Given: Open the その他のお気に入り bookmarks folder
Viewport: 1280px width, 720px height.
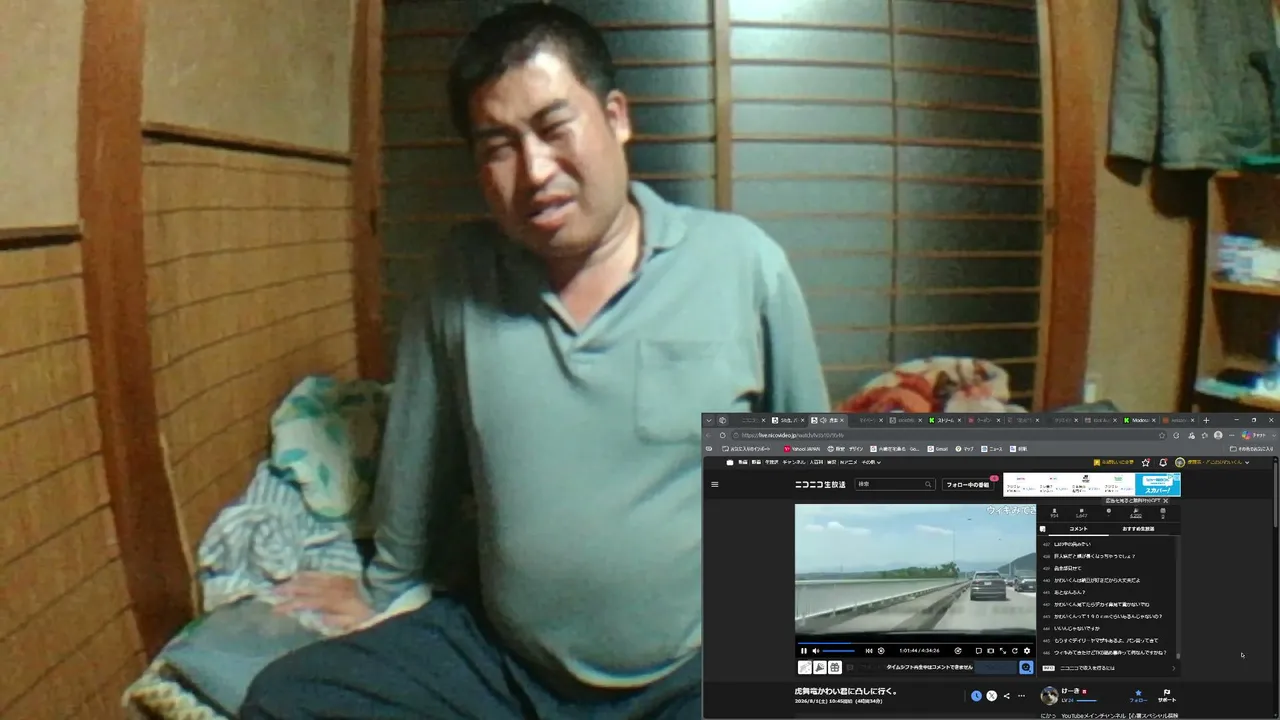Looking at the screenshot, I should tap(1252, 449).
